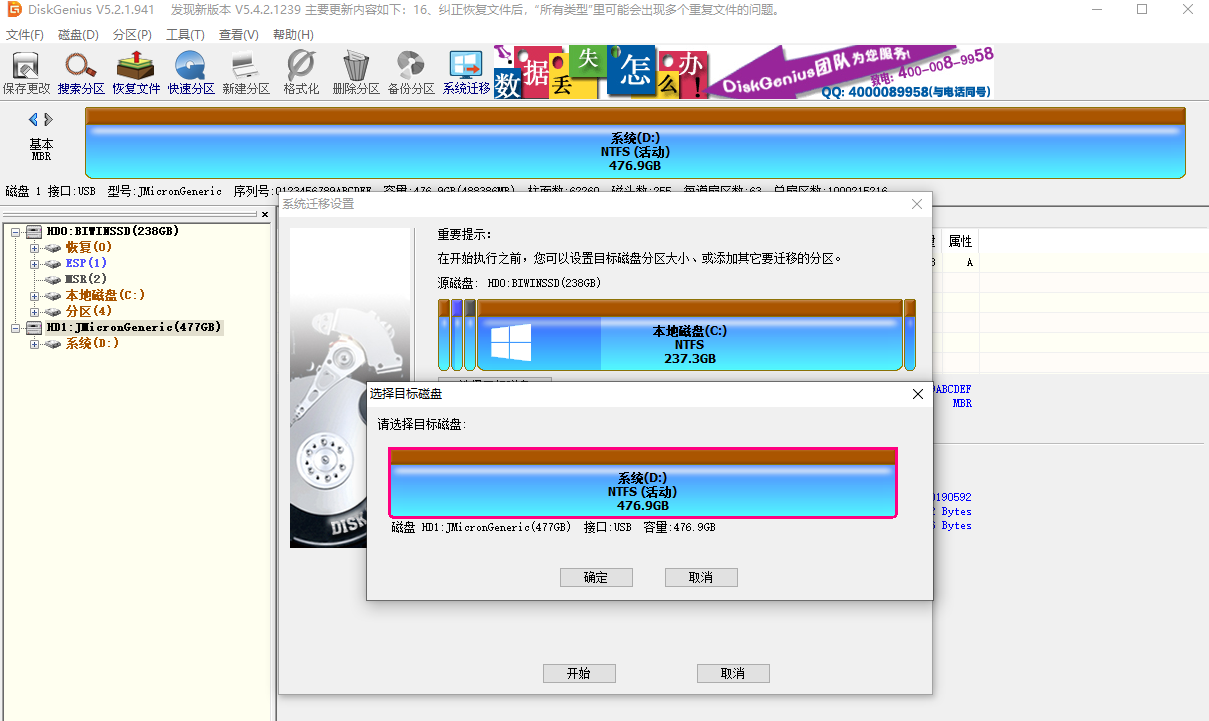Click the 系统(D:) disk map in main window
Screen dimensions: 1209x721
tap(636, 143)
